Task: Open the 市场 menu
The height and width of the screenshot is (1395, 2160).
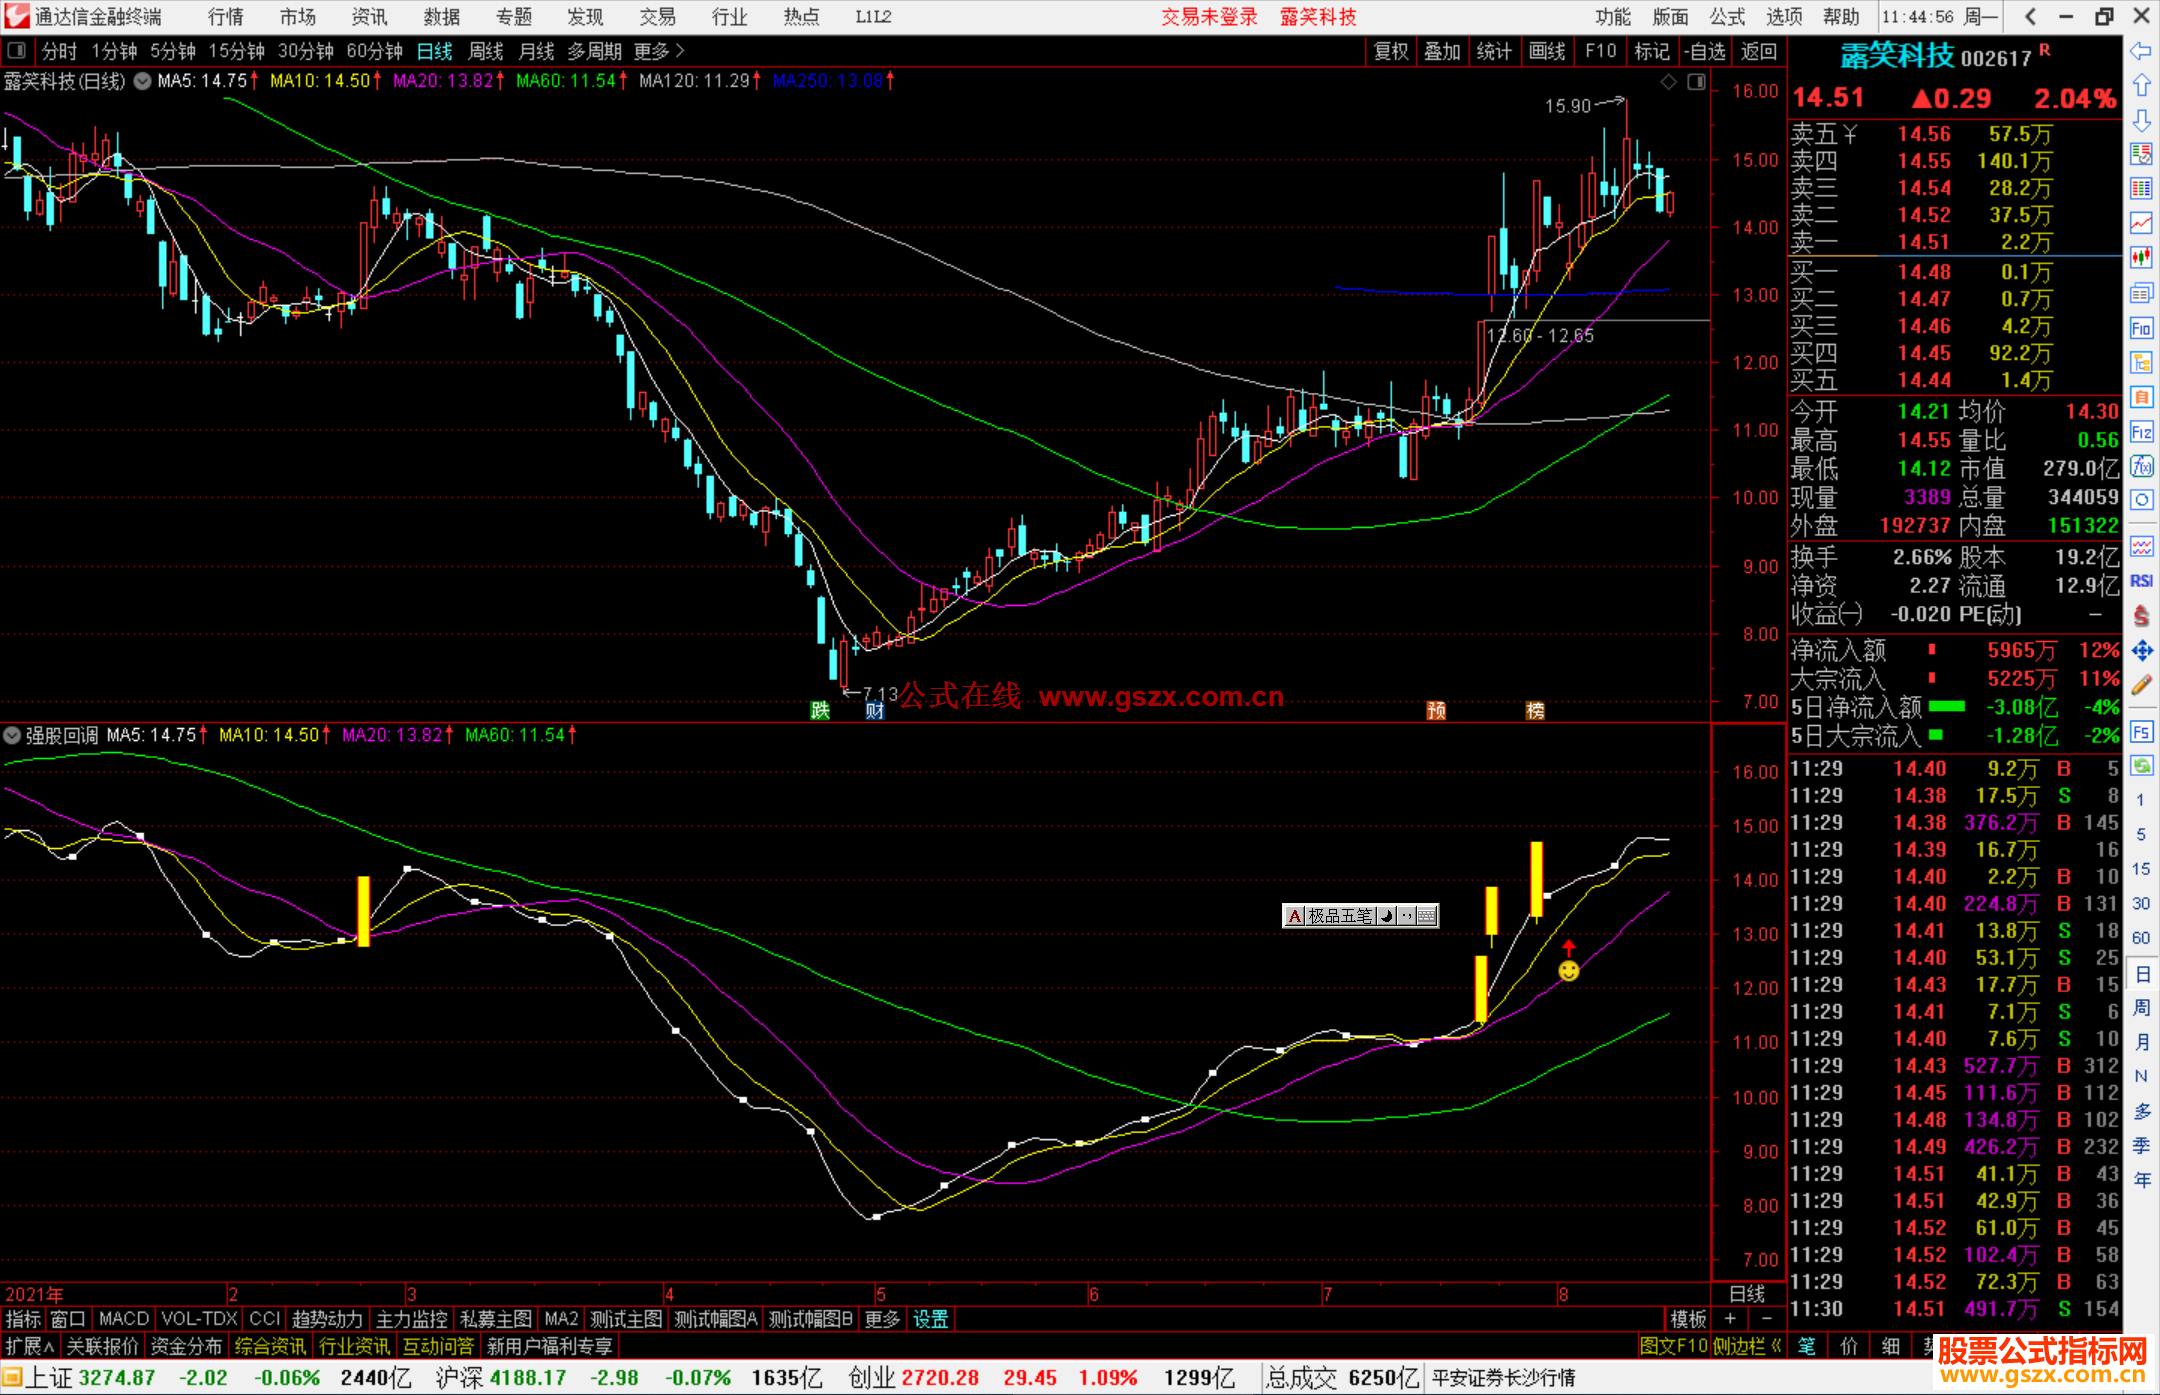Action: 298,16
